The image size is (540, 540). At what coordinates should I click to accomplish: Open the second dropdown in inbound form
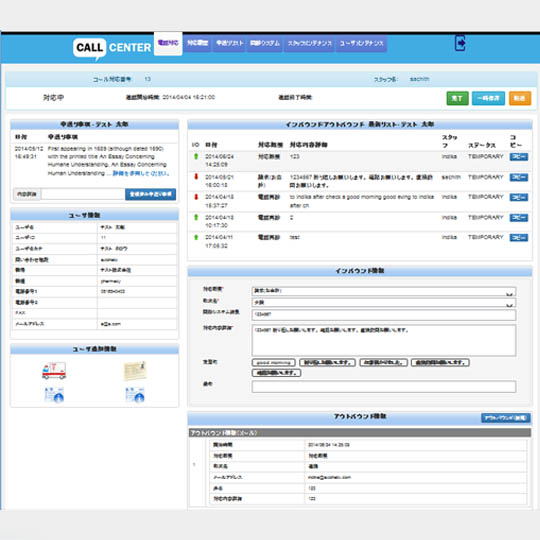point(384,303)
